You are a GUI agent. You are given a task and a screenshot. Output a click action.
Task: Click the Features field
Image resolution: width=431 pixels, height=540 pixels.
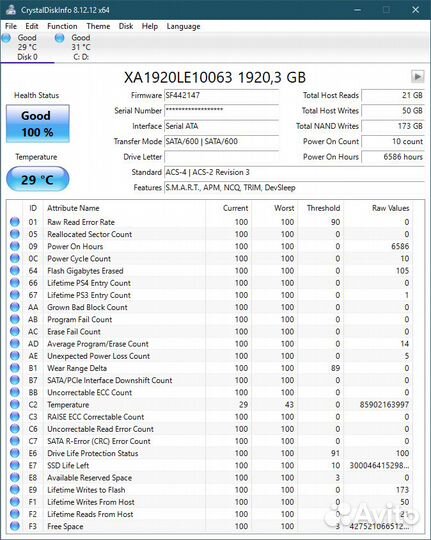tap(294, 188)
